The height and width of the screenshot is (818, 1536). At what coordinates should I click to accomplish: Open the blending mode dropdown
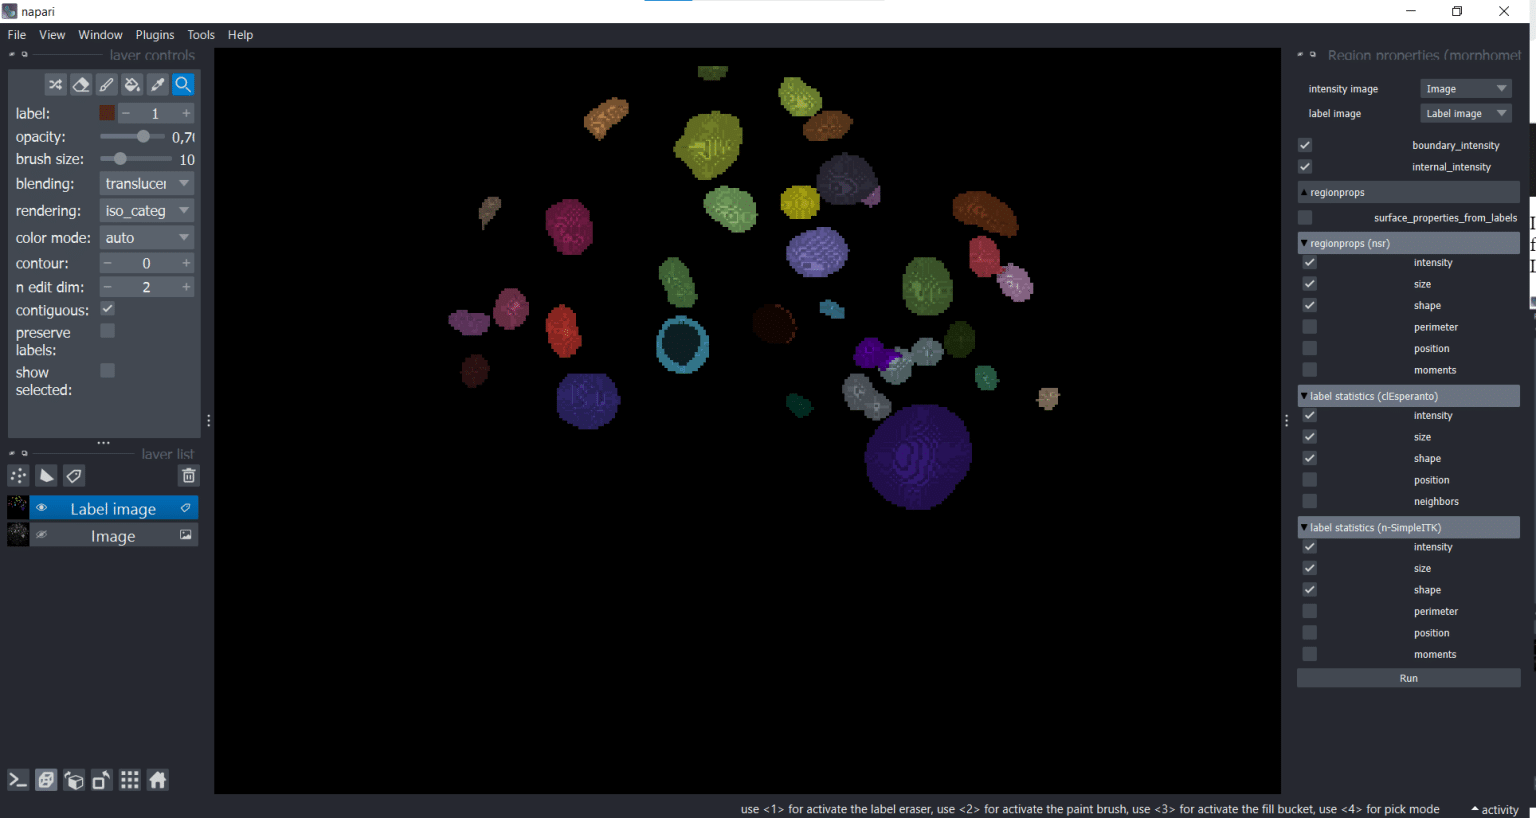click(x=146, y=184)
